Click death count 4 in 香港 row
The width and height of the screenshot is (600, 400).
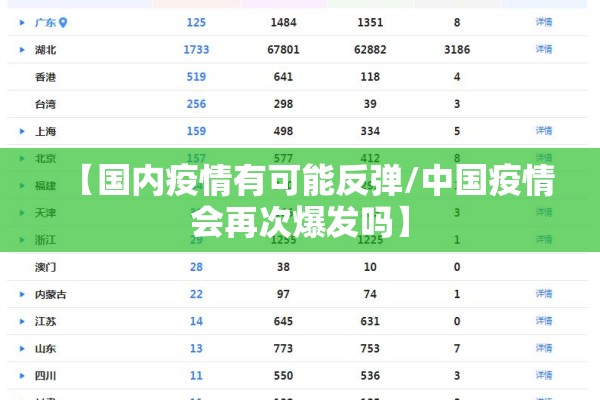(457, 77)
